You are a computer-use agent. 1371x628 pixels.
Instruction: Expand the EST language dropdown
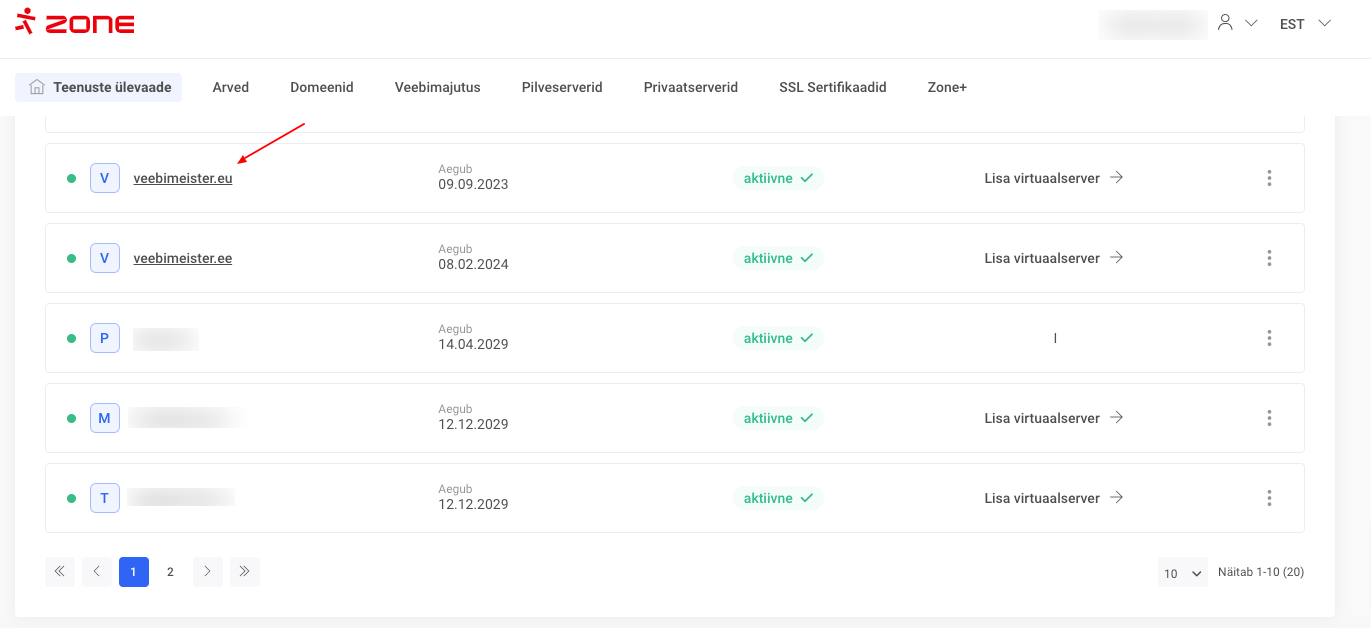pos(1305,24)
